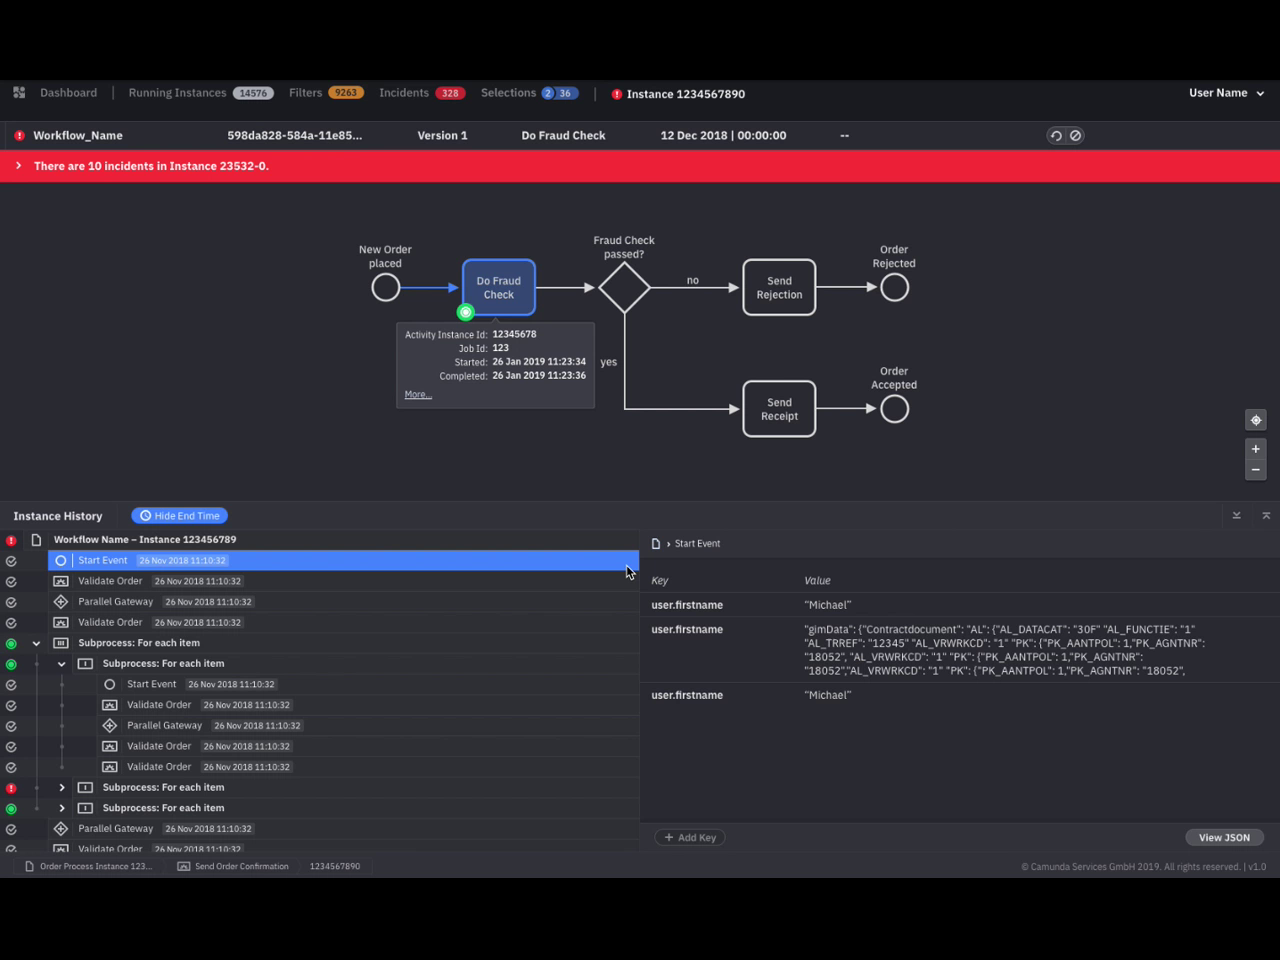Click the retry instance icon in header

coord(1056,136)
